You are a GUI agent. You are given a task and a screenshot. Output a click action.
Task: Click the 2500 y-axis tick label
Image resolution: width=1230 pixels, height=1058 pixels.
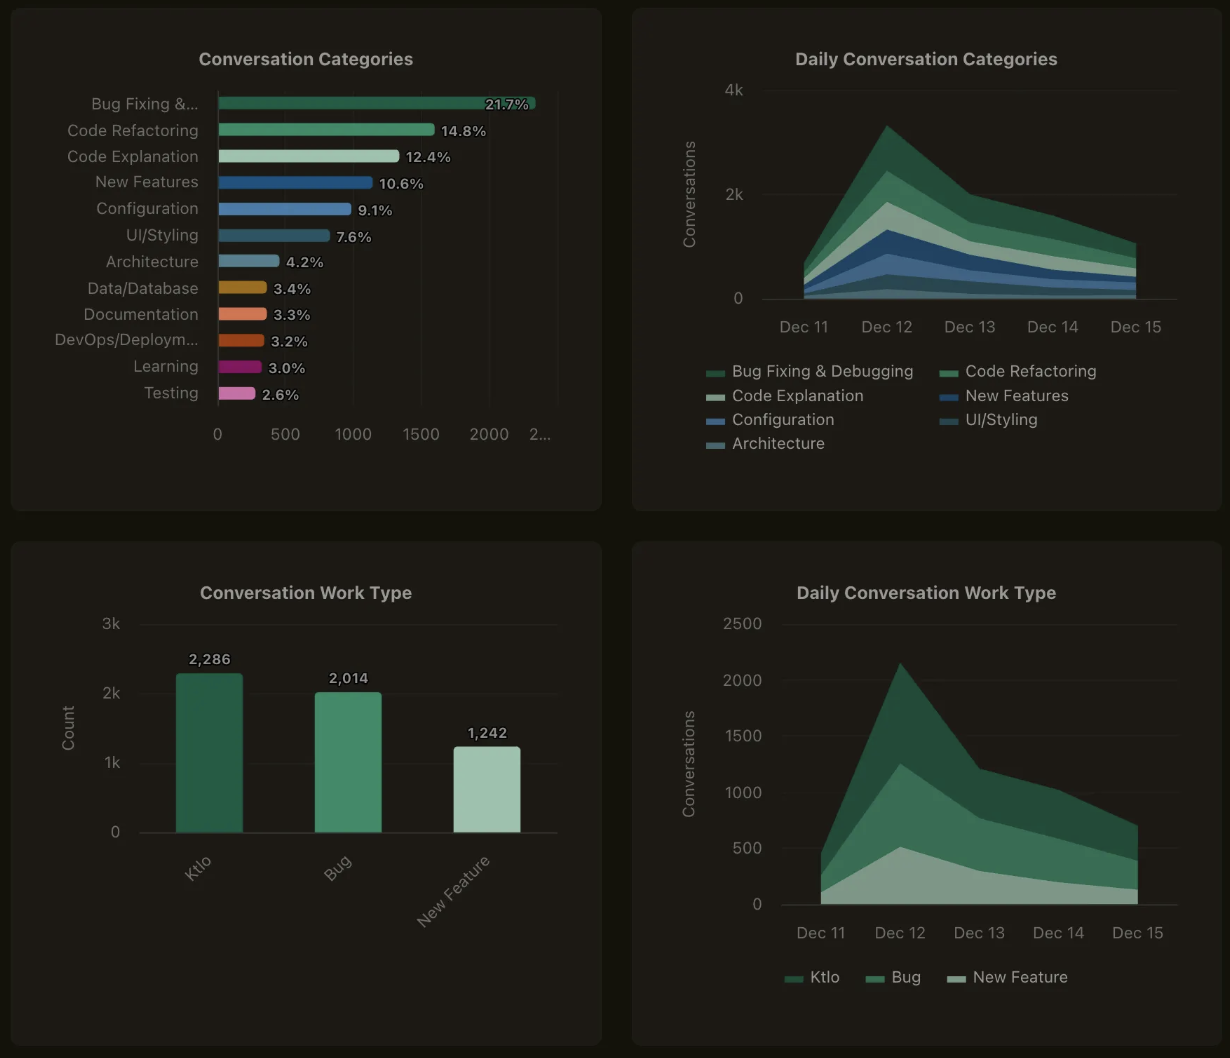click(x=742, y=624)
